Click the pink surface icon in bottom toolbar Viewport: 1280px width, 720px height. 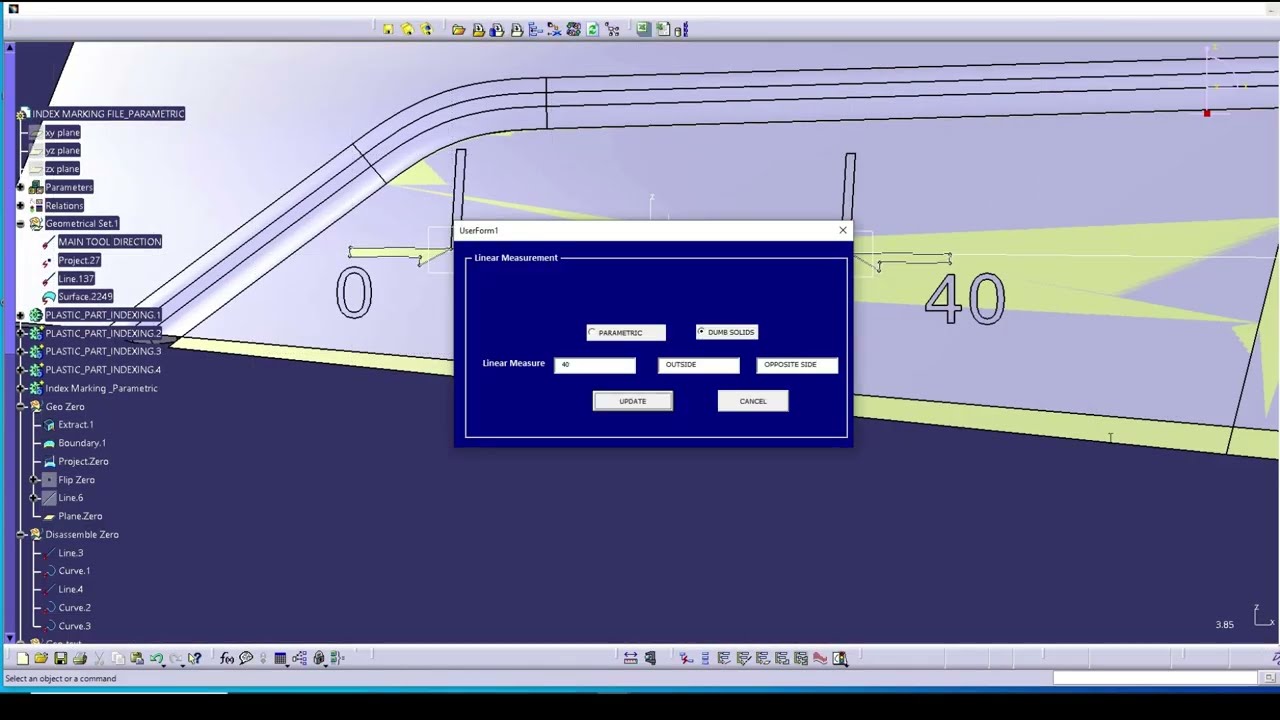(820, 658)
